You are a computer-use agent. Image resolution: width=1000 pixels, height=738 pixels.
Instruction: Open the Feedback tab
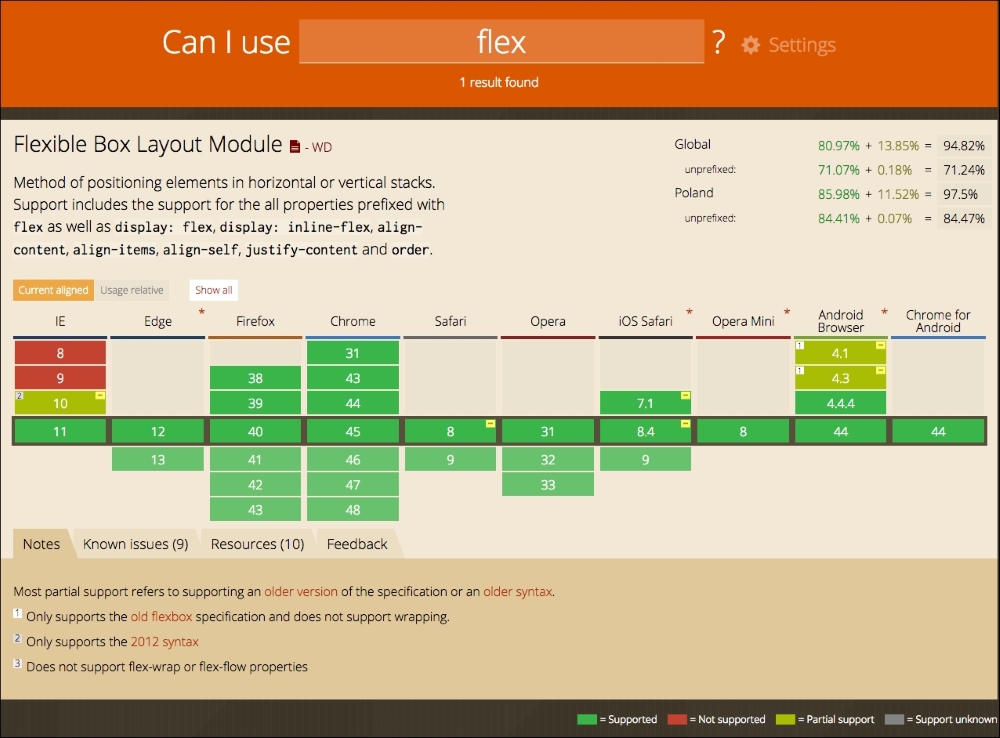point(357,544)
